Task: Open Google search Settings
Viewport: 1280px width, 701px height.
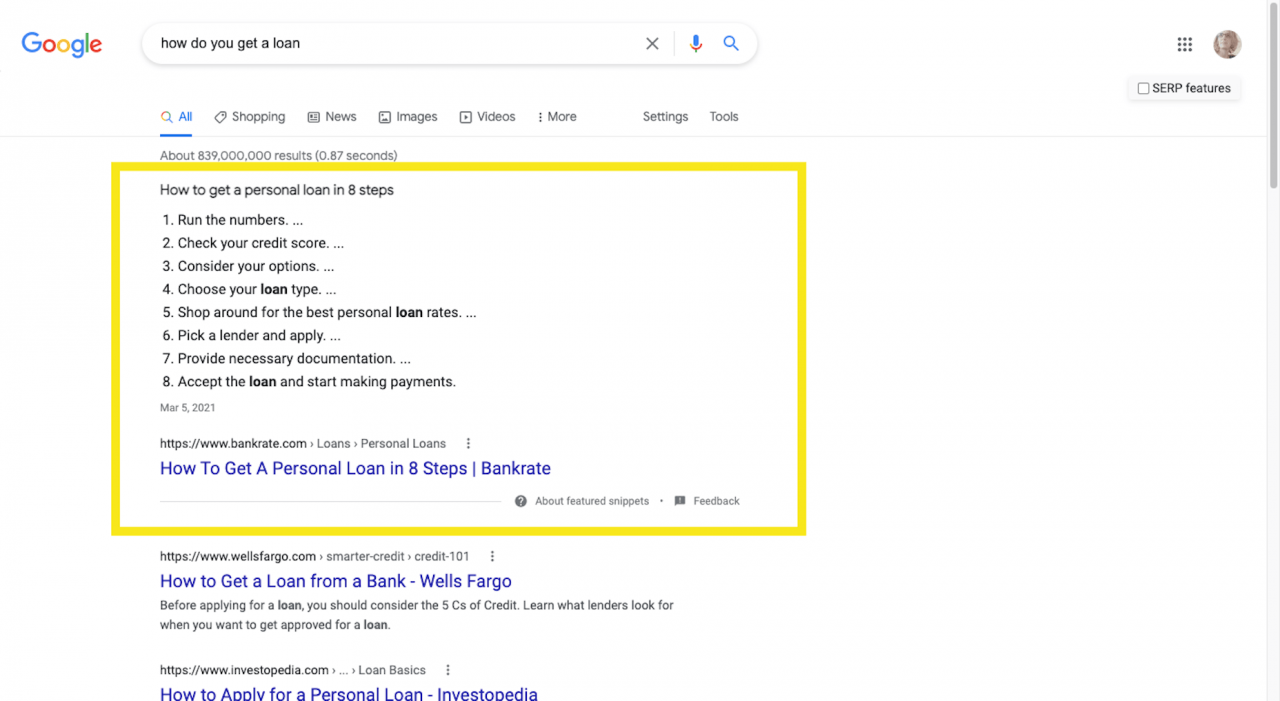Action: pos(665,116)
